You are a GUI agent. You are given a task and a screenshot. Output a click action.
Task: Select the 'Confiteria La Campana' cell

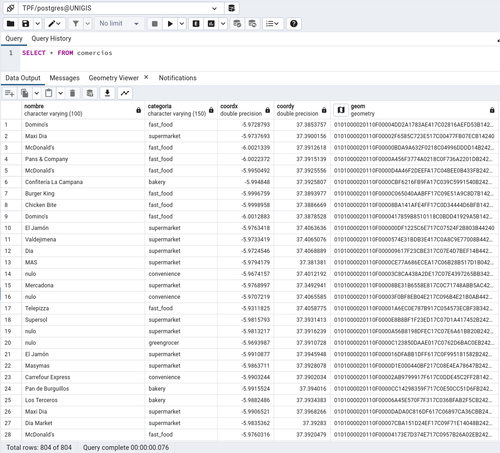pyautogui.click(x=83, y=182)
